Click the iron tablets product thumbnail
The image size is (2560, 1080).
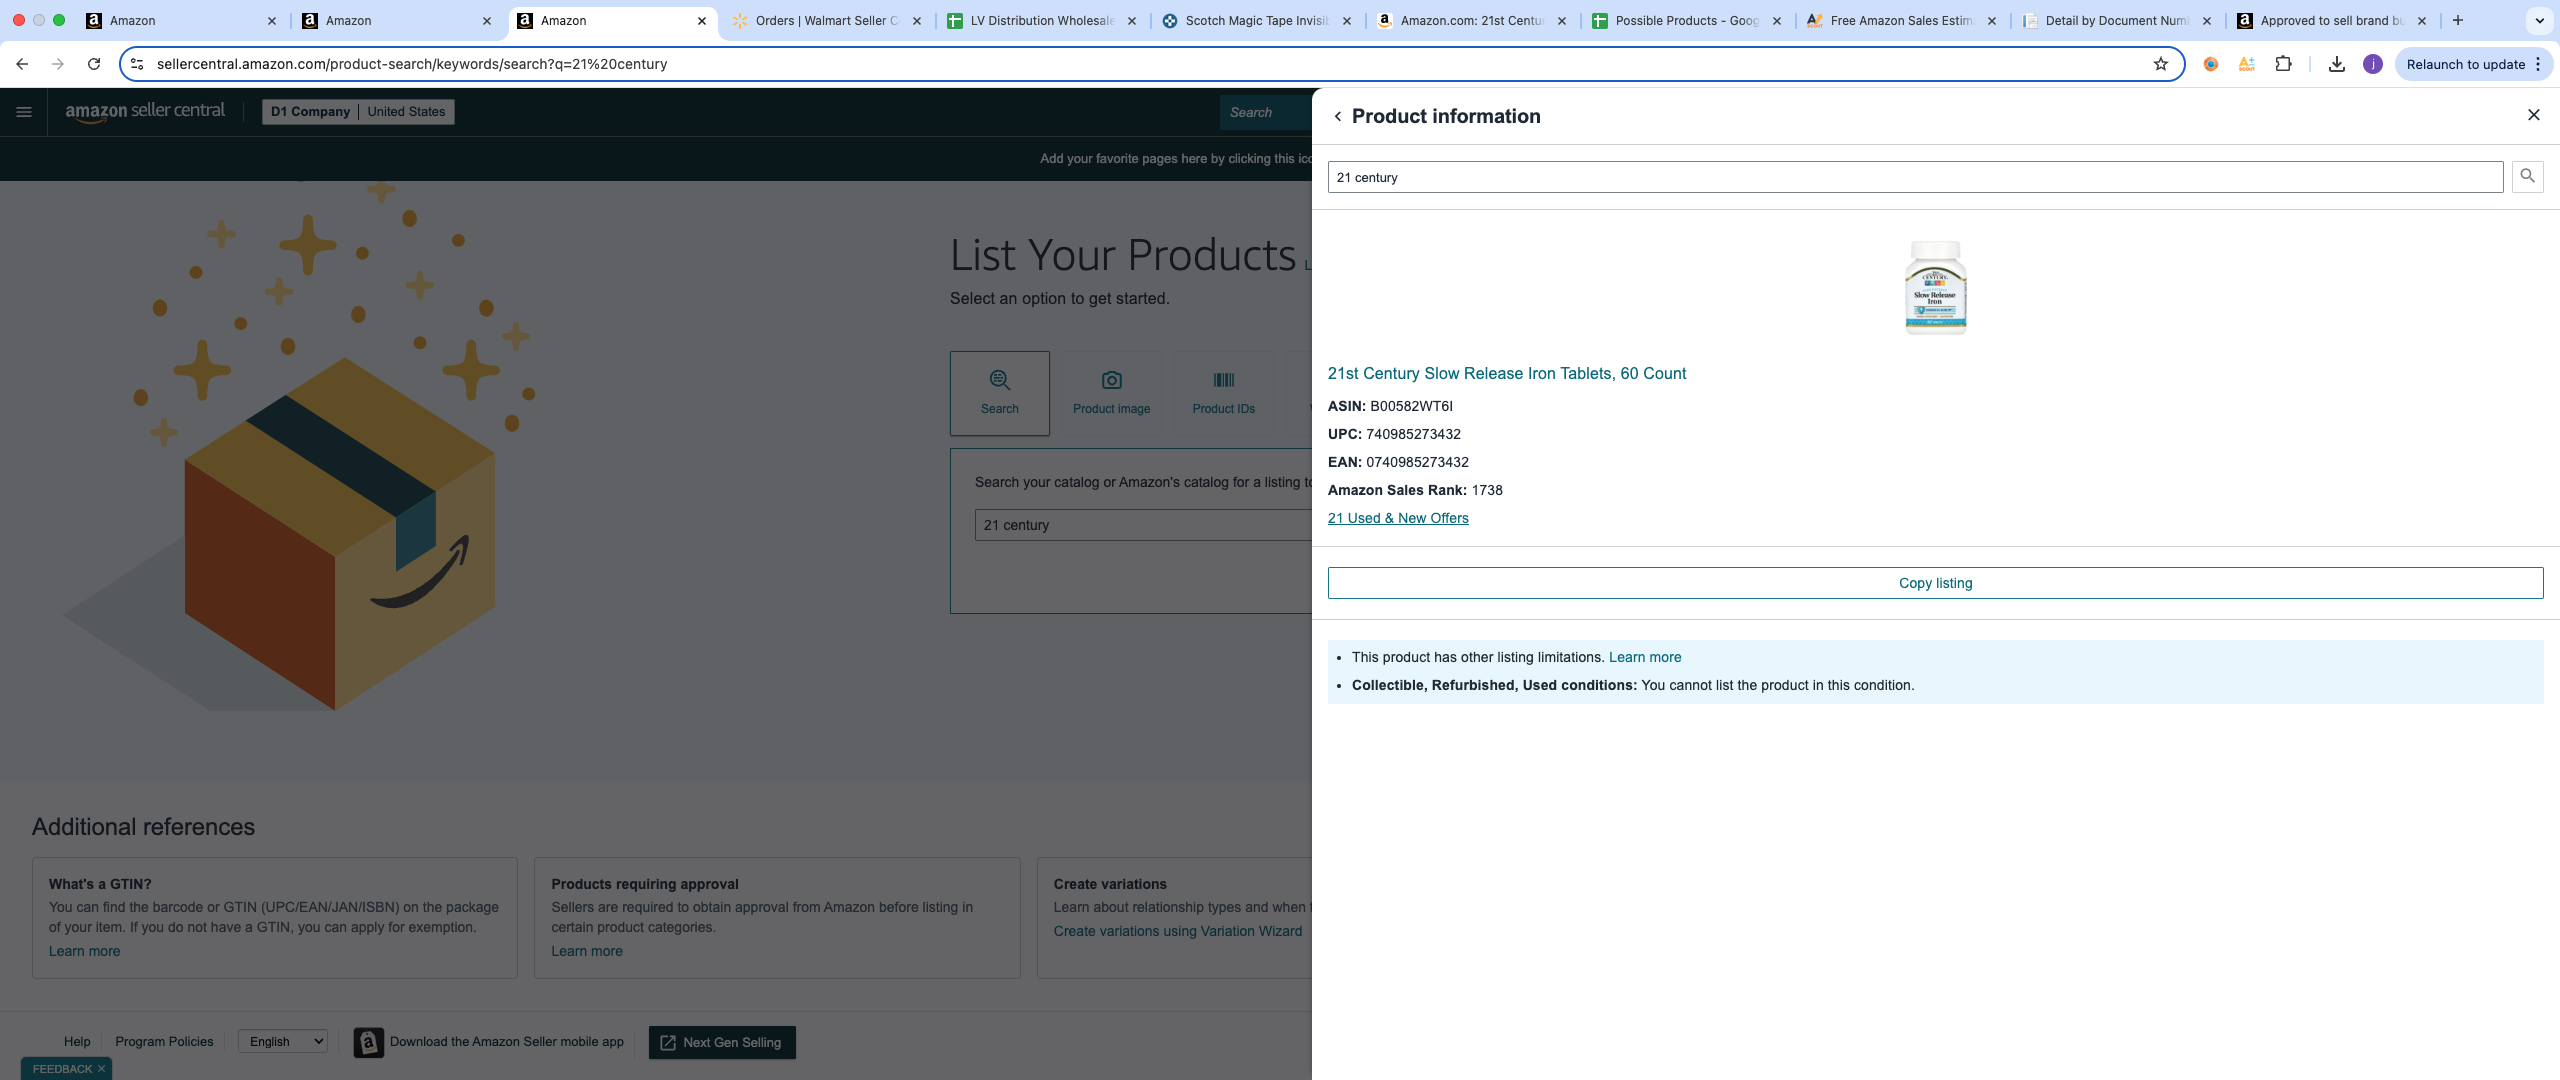point(1935,287)
